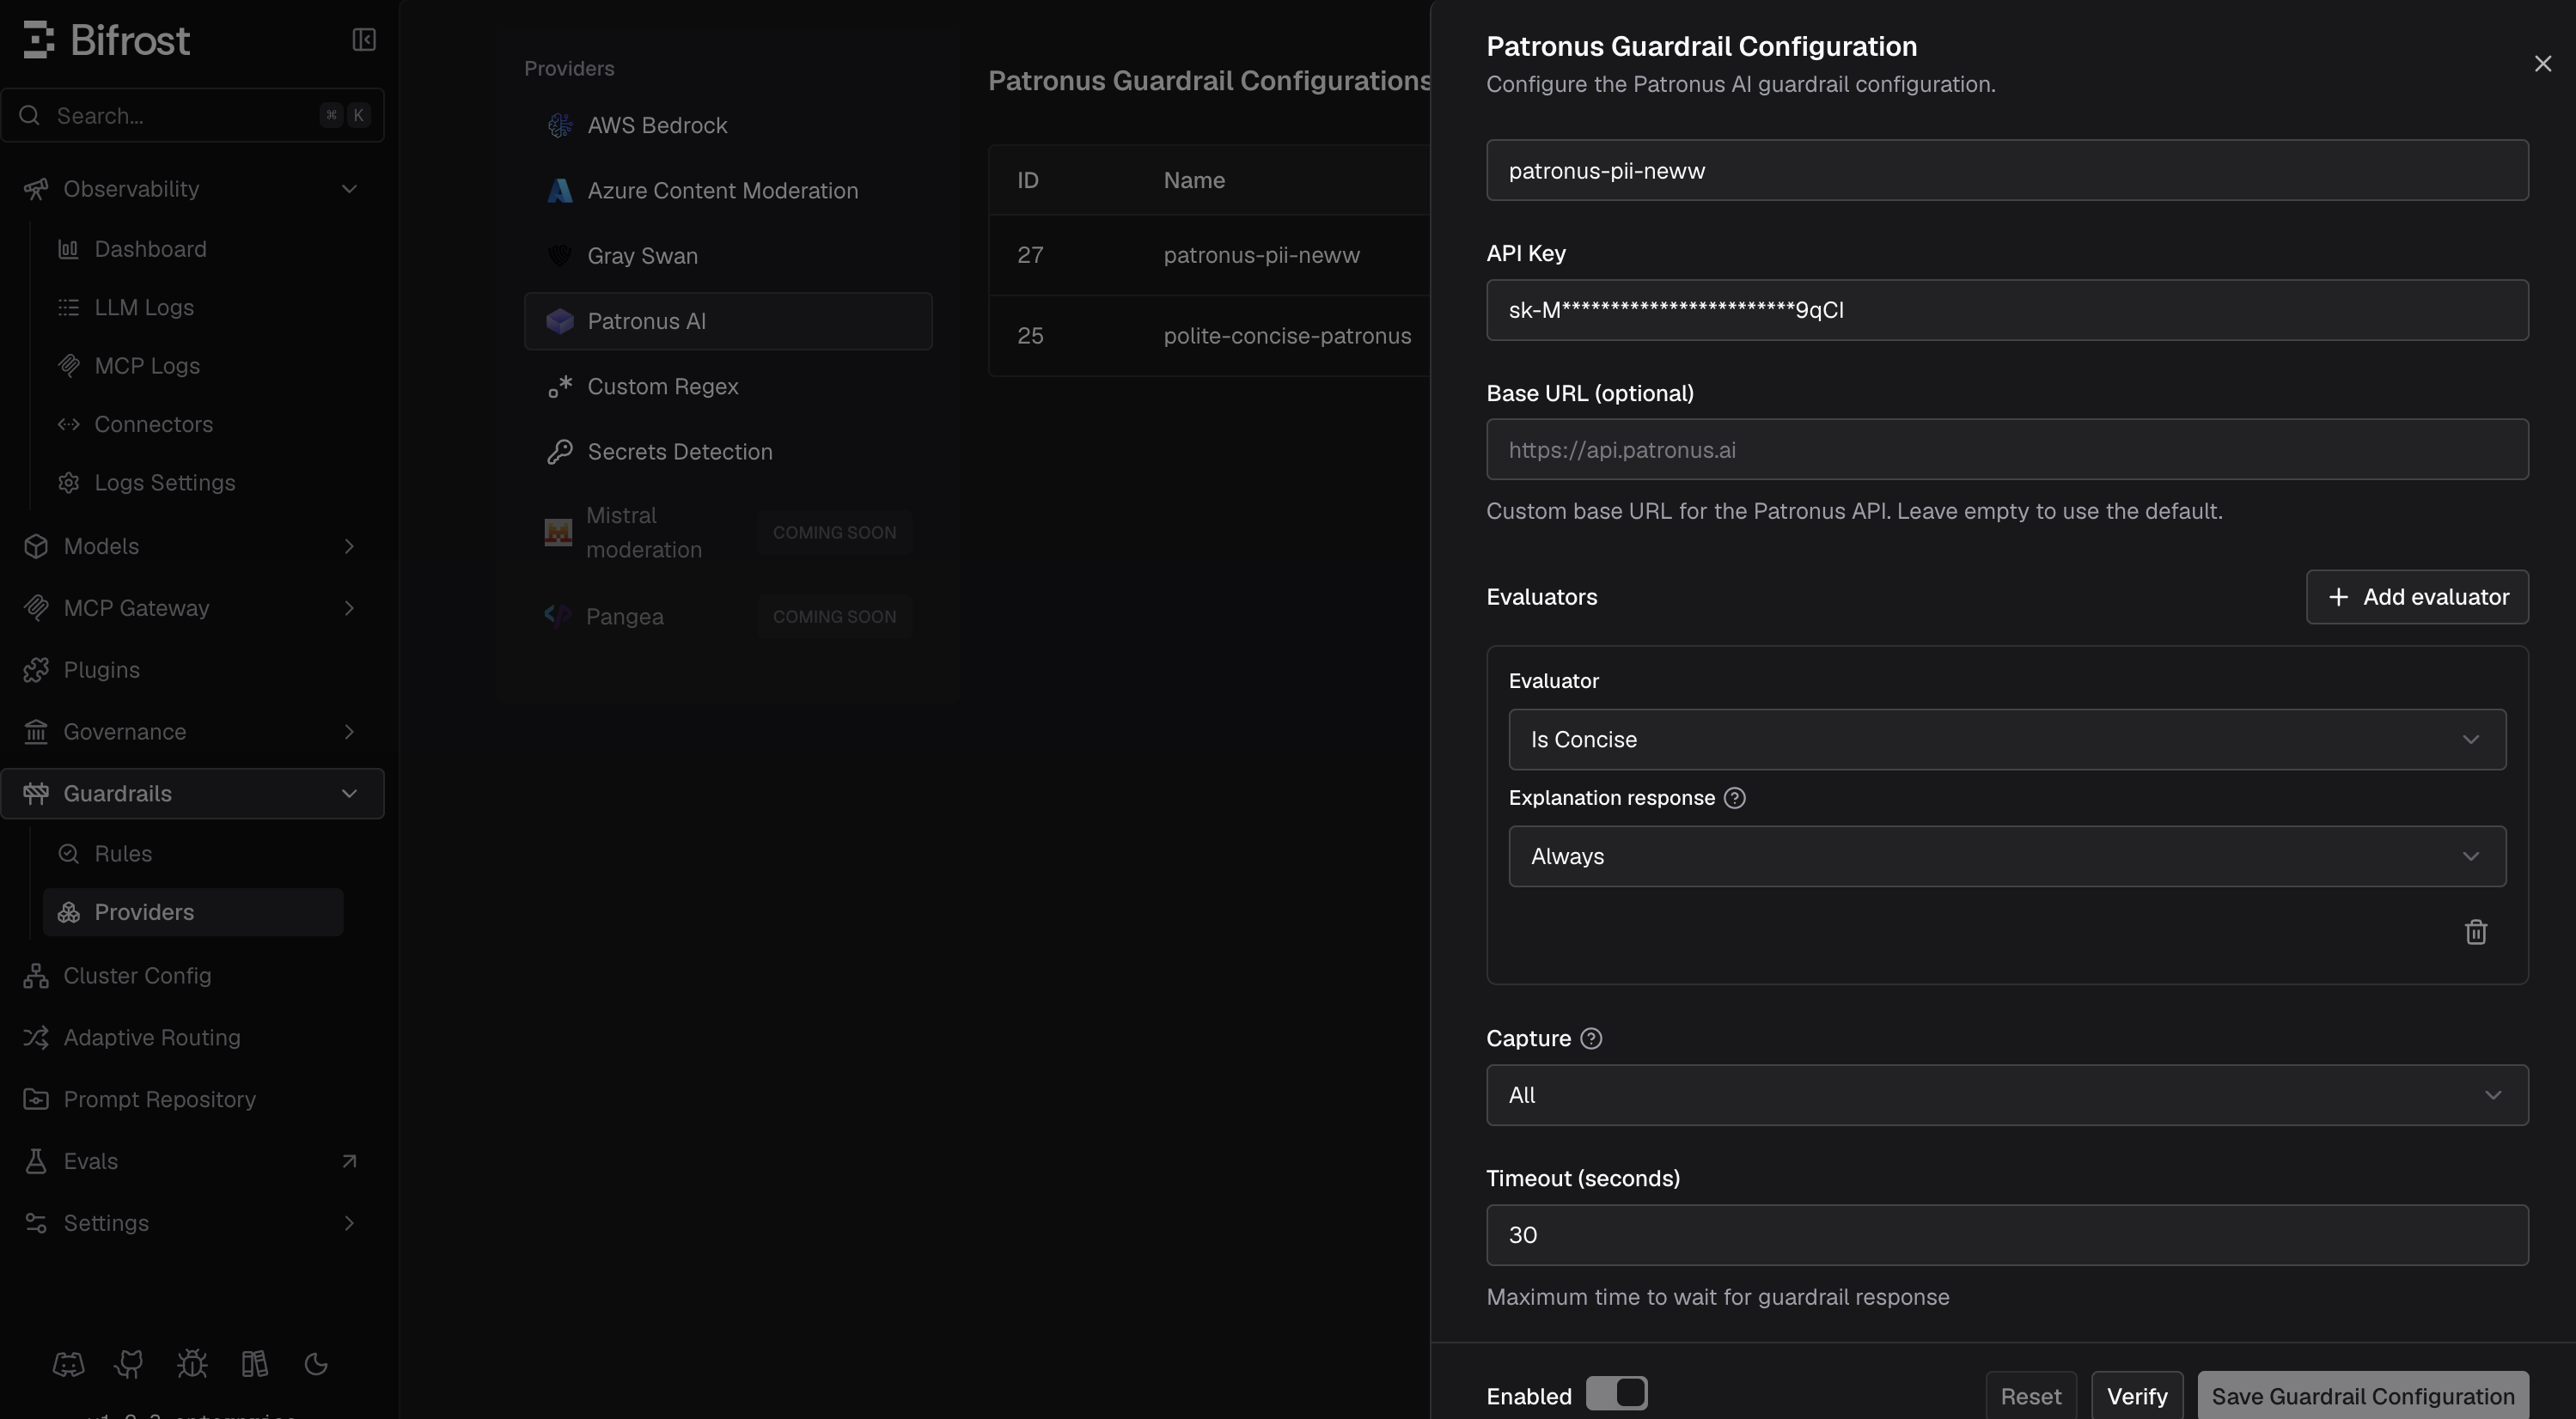The image size is (2576, 1419).
Task: Click the Patronus AI cube icon
Action: [x=560, y=321]
